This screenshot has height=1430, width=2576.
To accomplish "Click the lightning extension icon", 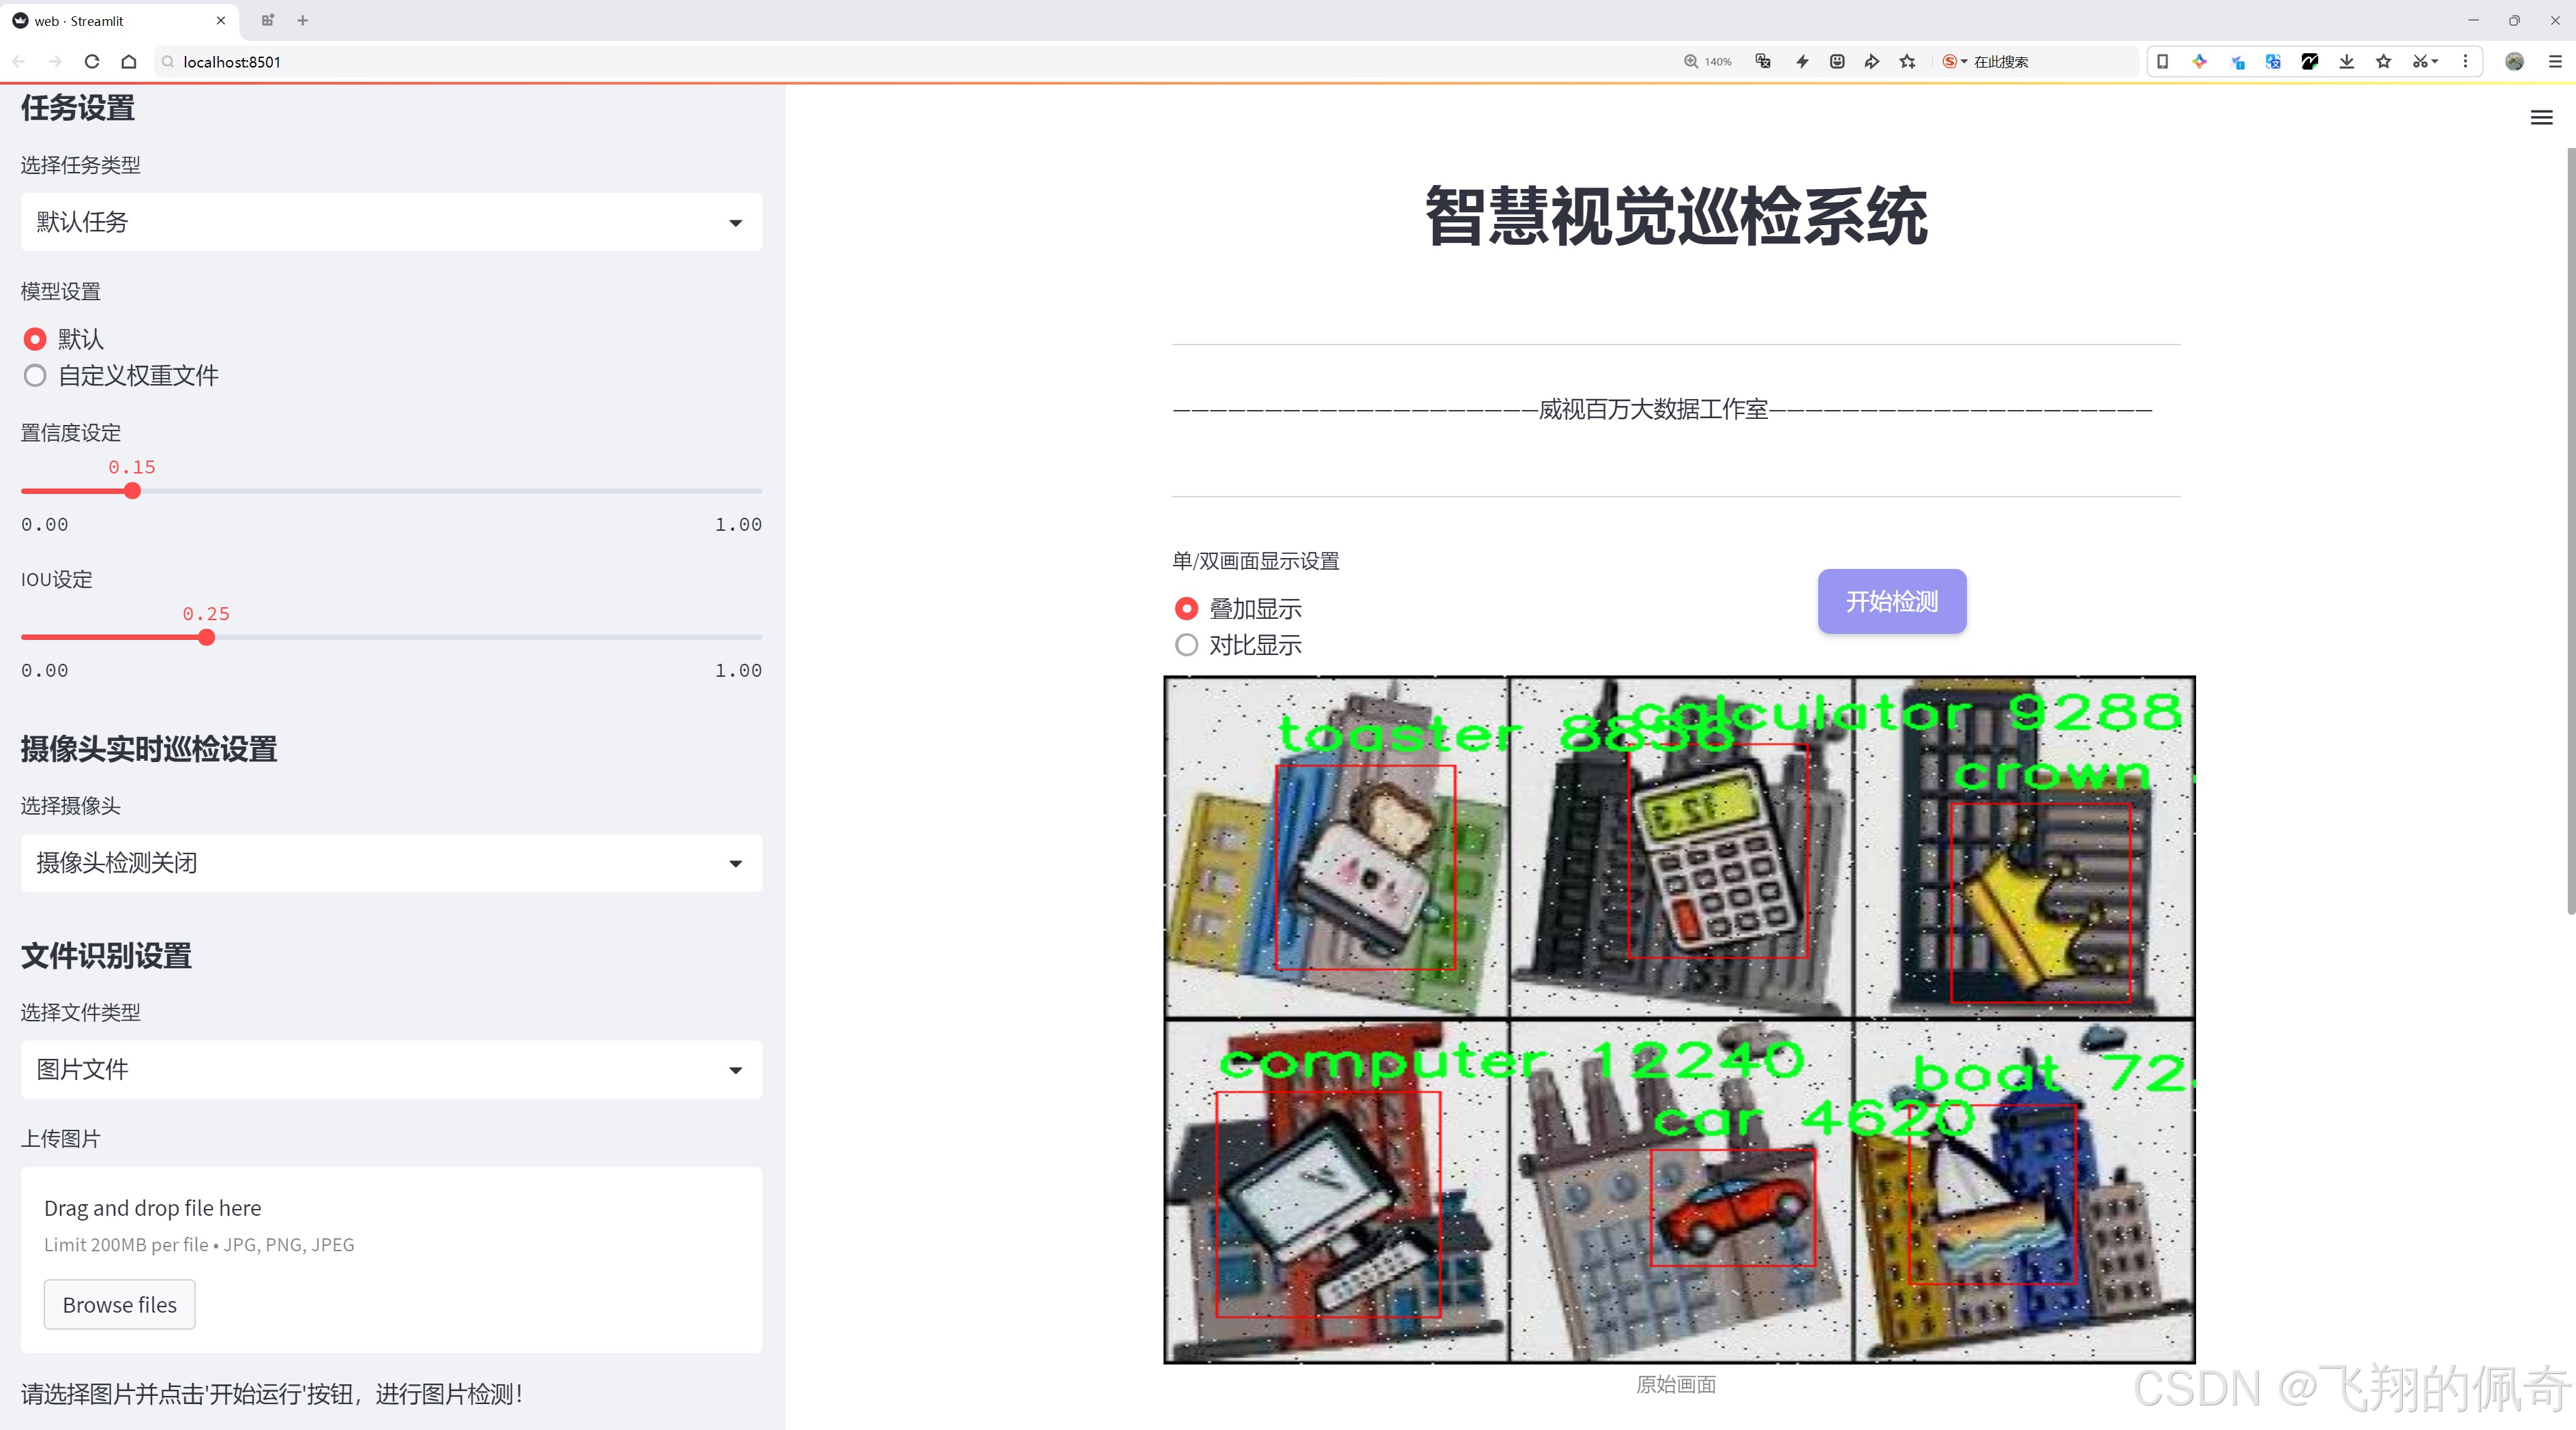I will (1802, 61).
